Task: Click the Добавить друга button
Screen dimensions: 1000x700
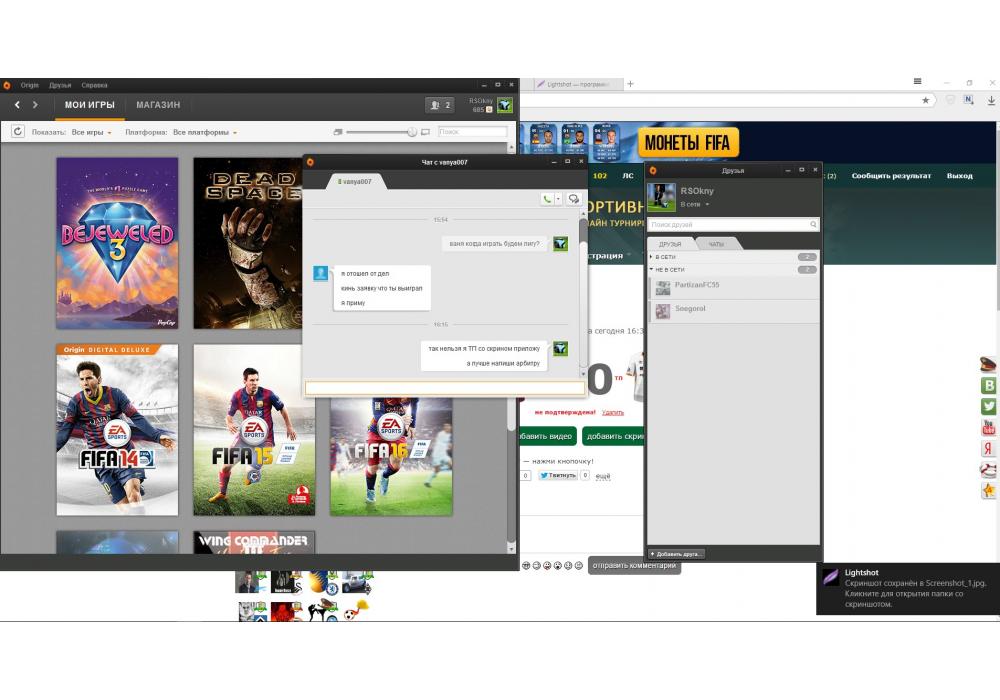Action: point(676,554)
